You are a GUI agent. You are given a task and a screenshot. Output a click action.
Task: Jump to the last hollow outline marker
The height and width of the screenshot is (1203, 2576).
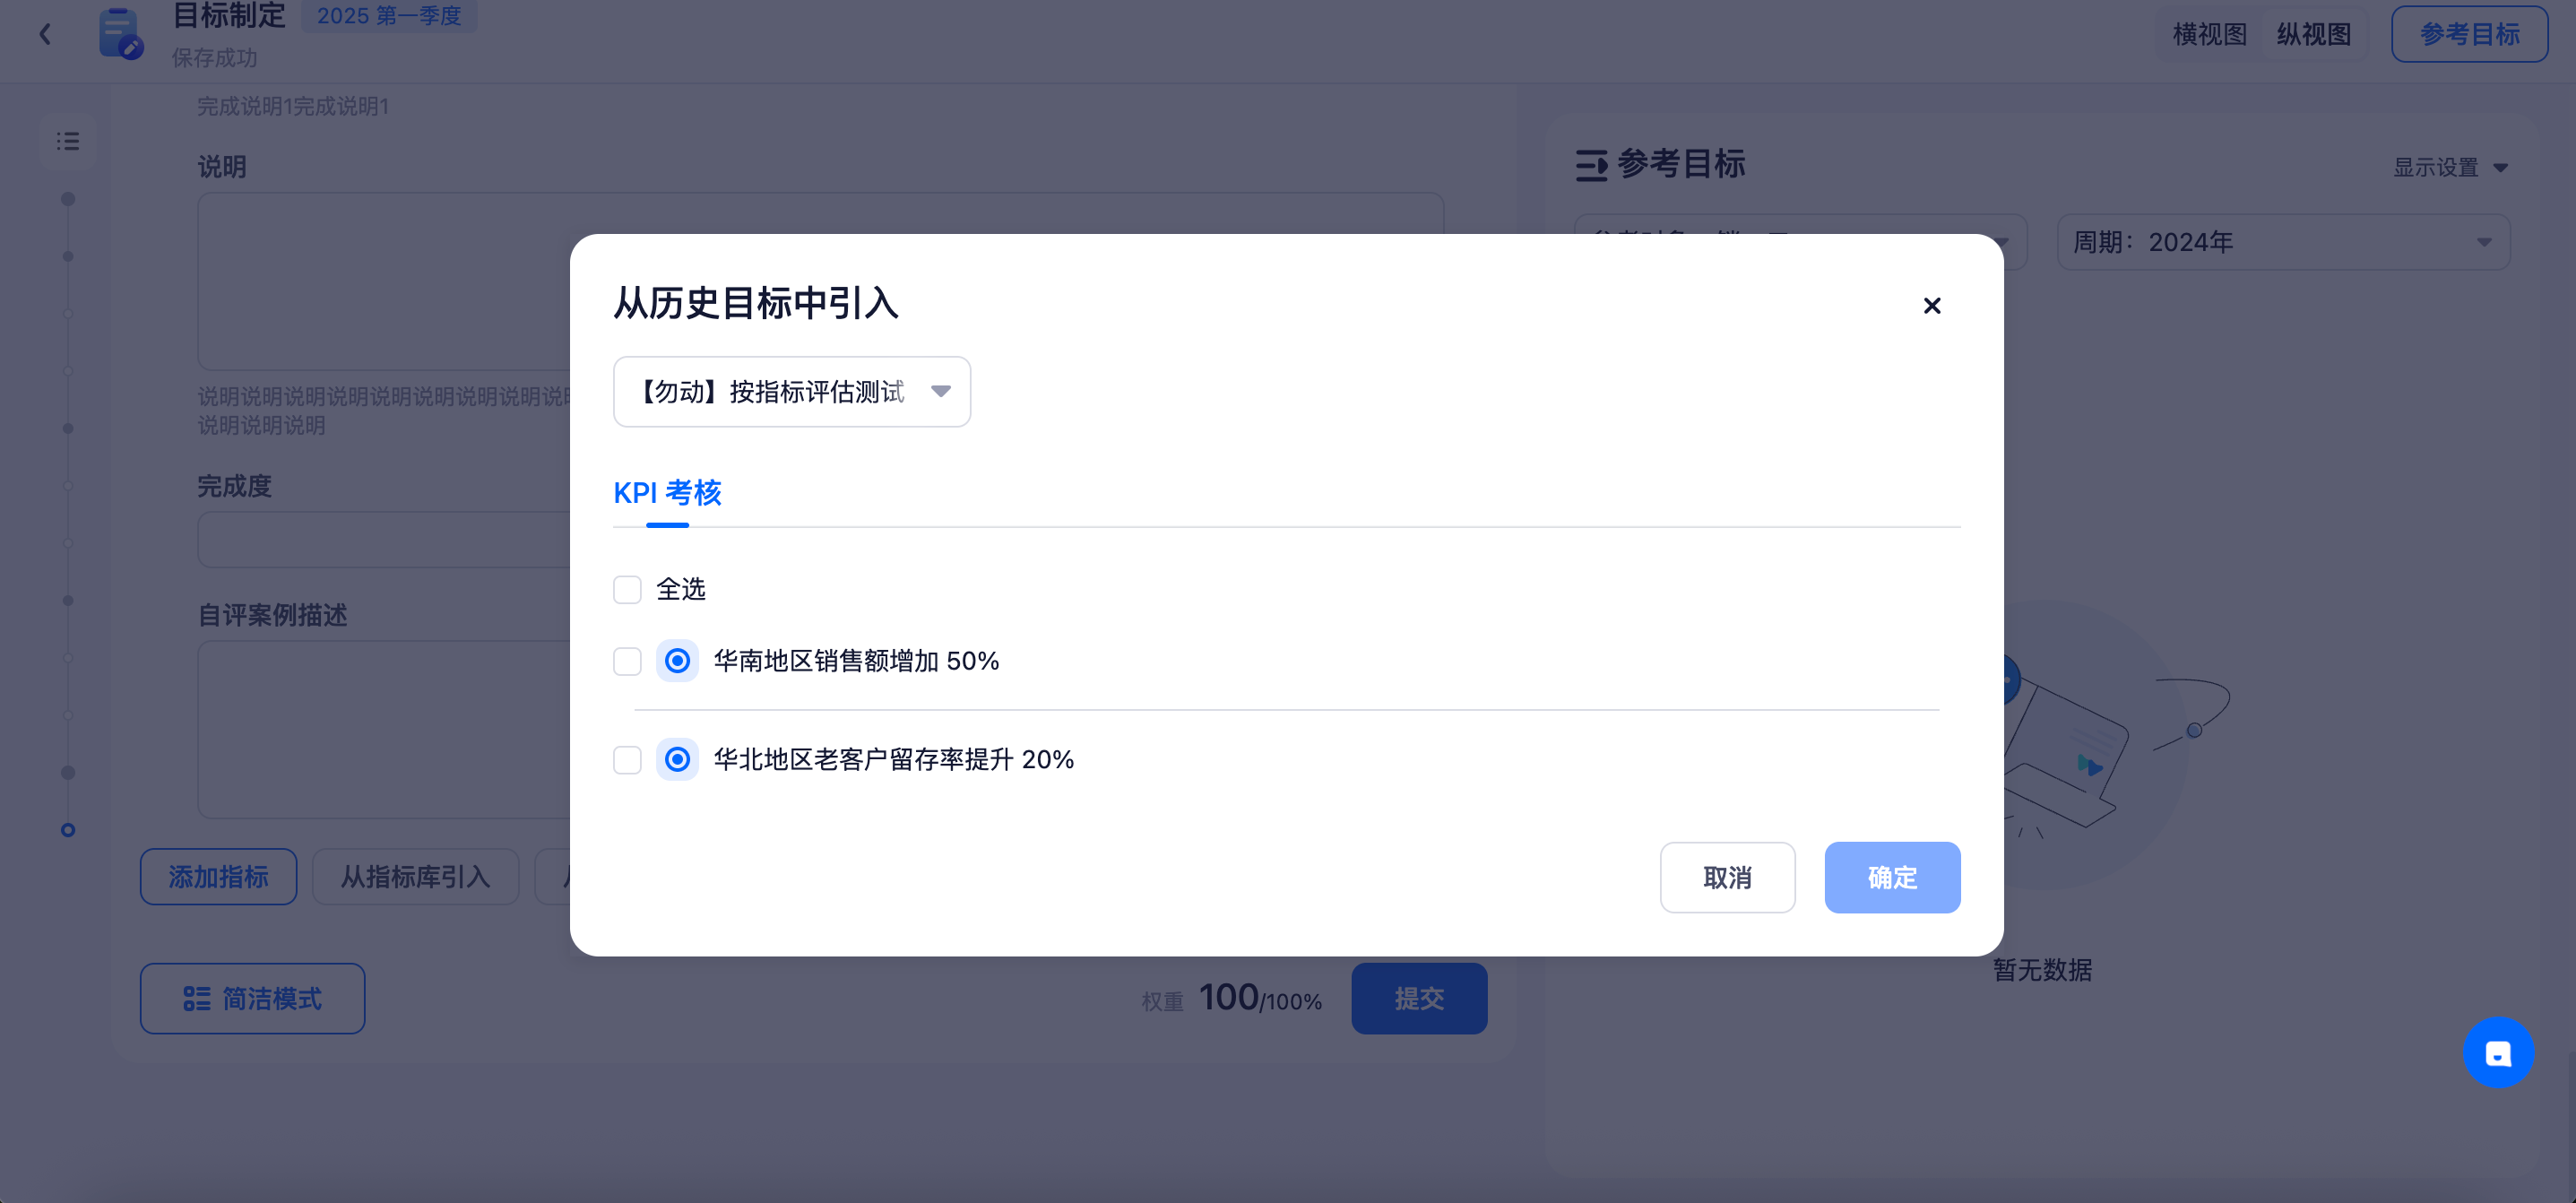[68, 830]
